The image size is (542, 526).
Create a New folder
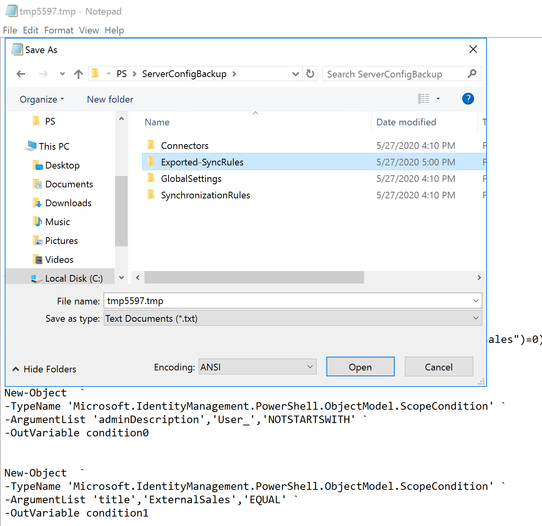point(110,100)
